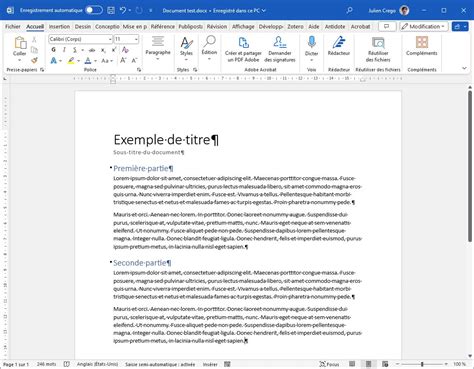The width and height of the screenshot is (474, 369).
Task: Click the text effects A icon
Action: tap(53, 61)
